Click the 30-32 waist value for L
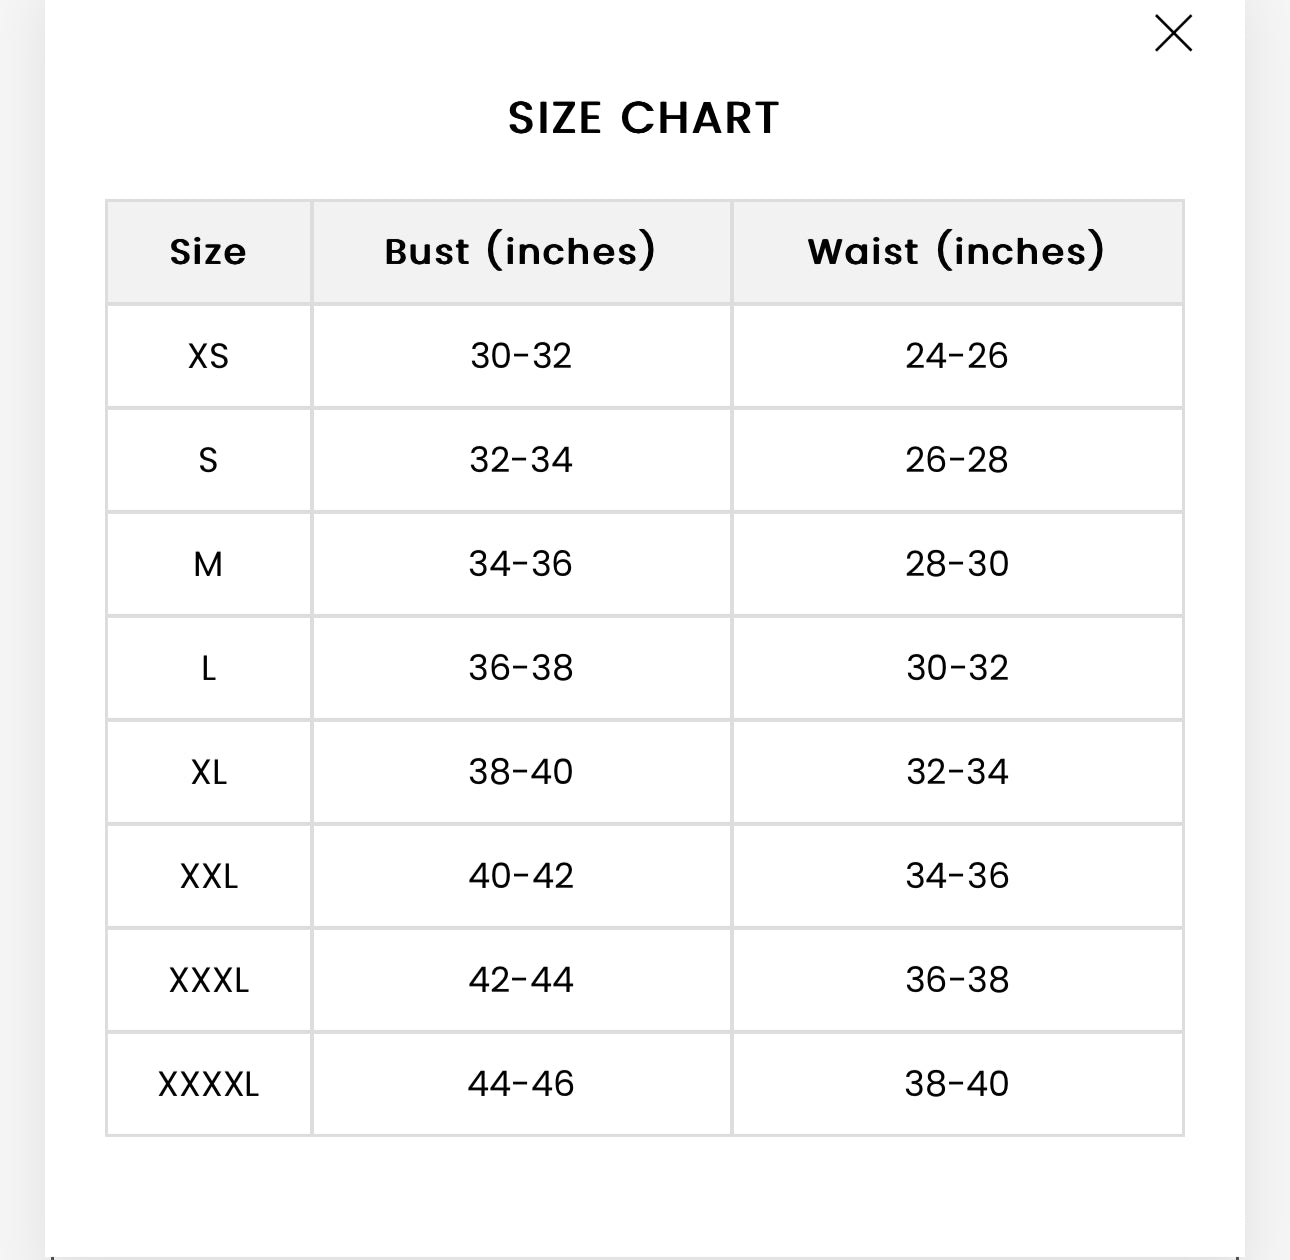 (x=958, y=667)
